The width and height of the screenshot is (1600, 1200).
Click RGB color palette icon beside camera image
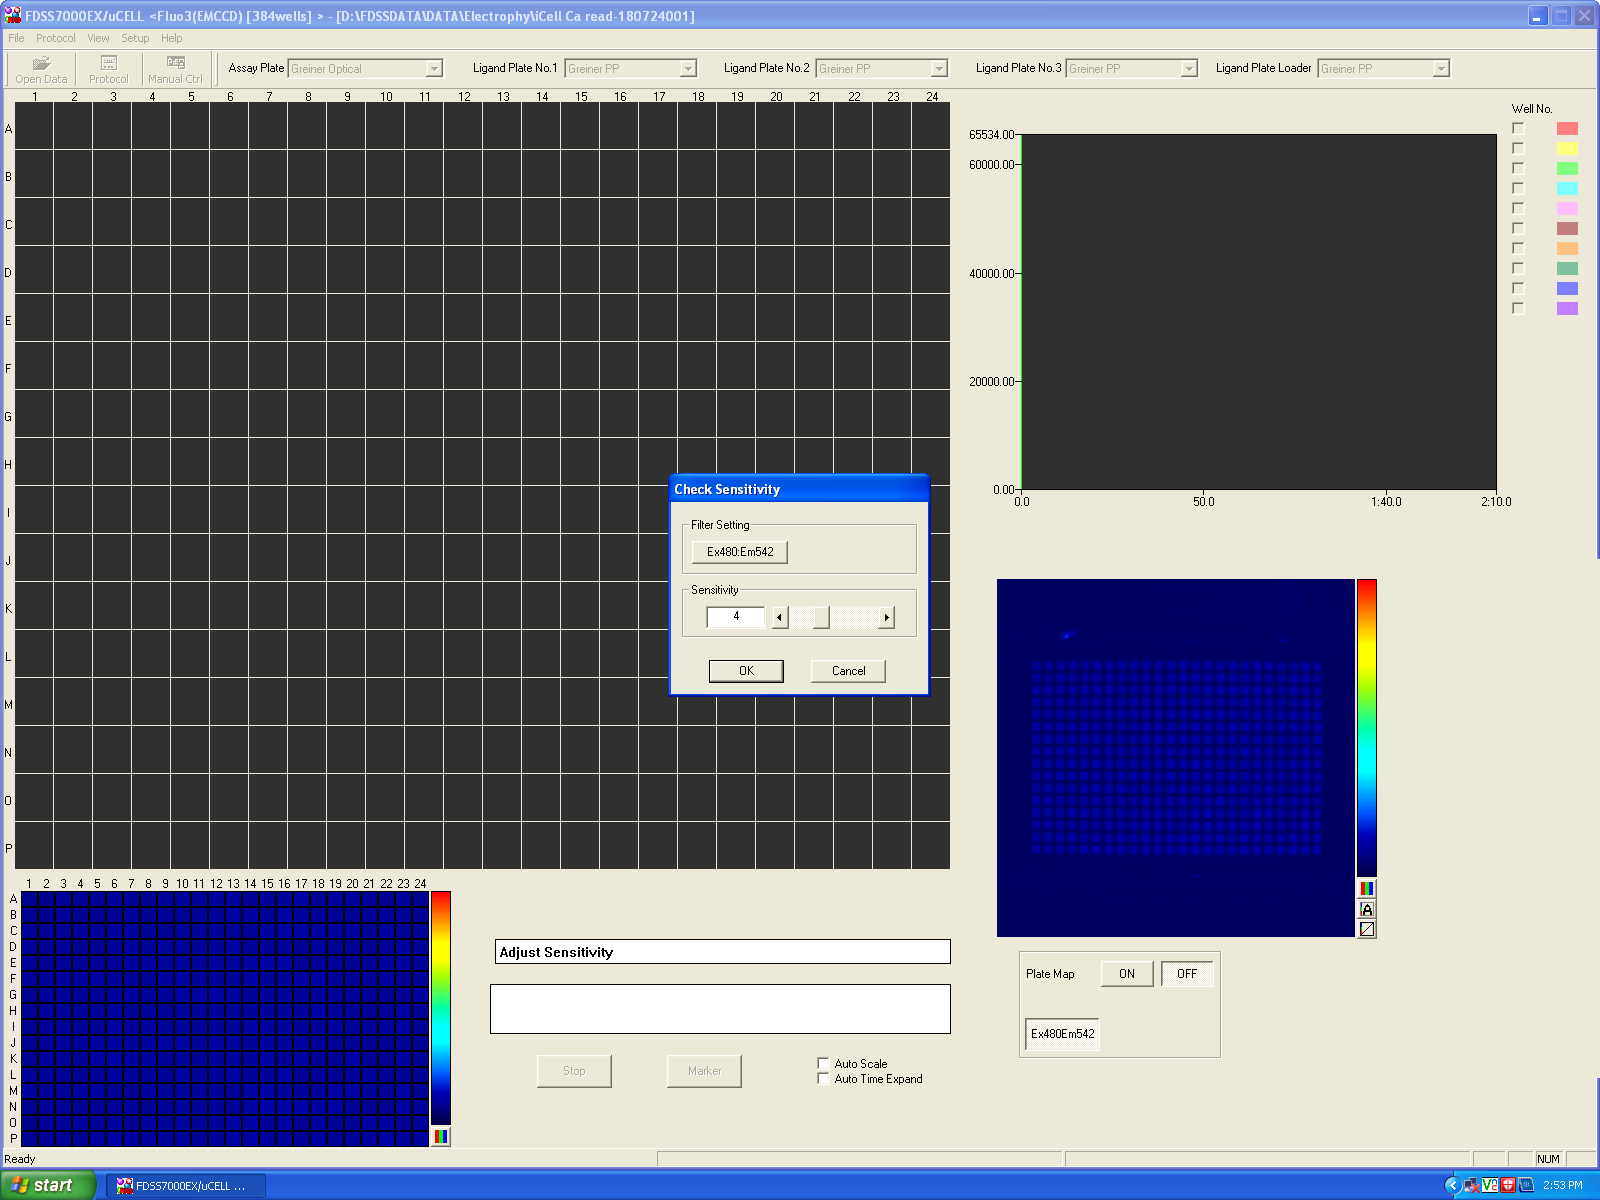(1367, 888)
